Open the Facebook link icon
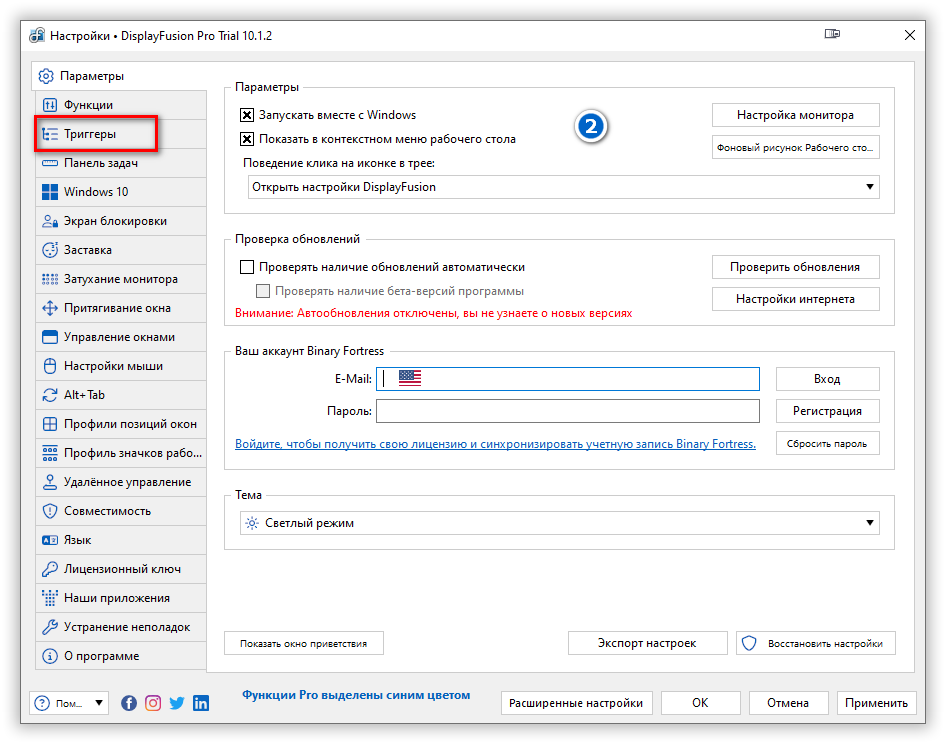 point(129,703)
